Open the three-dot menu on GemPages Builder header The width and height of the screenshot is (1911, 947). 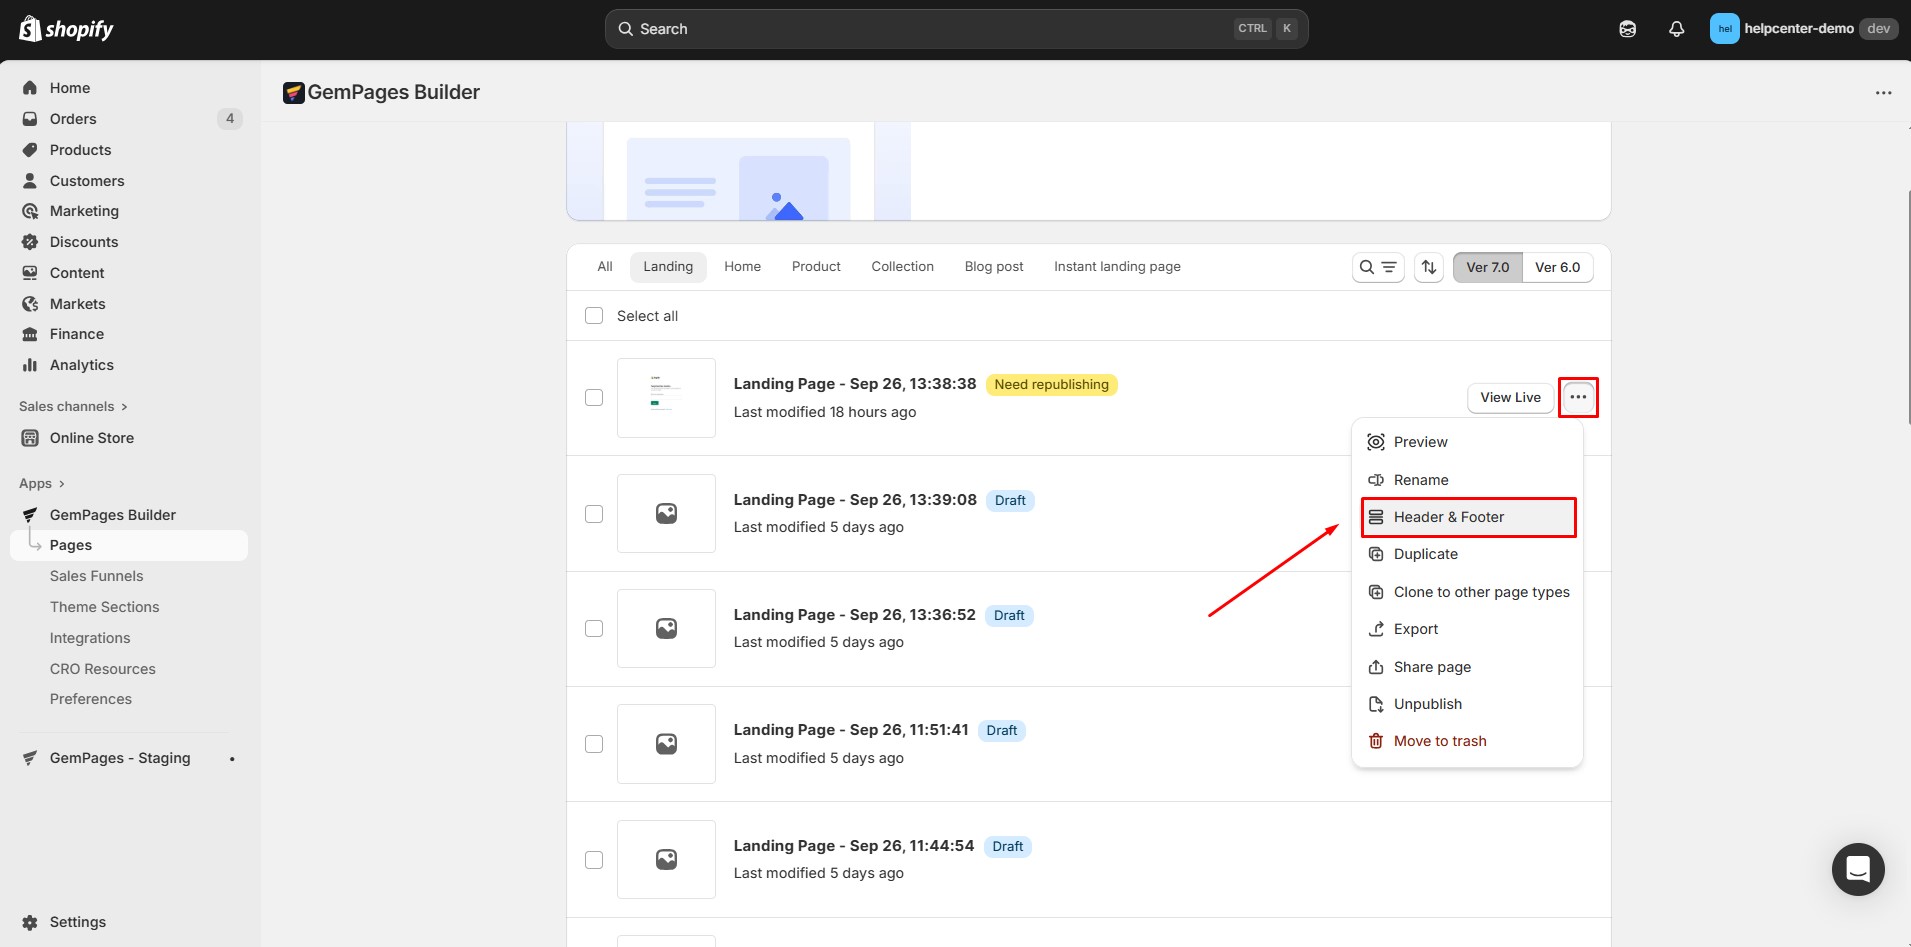[x=1884, y=92]
